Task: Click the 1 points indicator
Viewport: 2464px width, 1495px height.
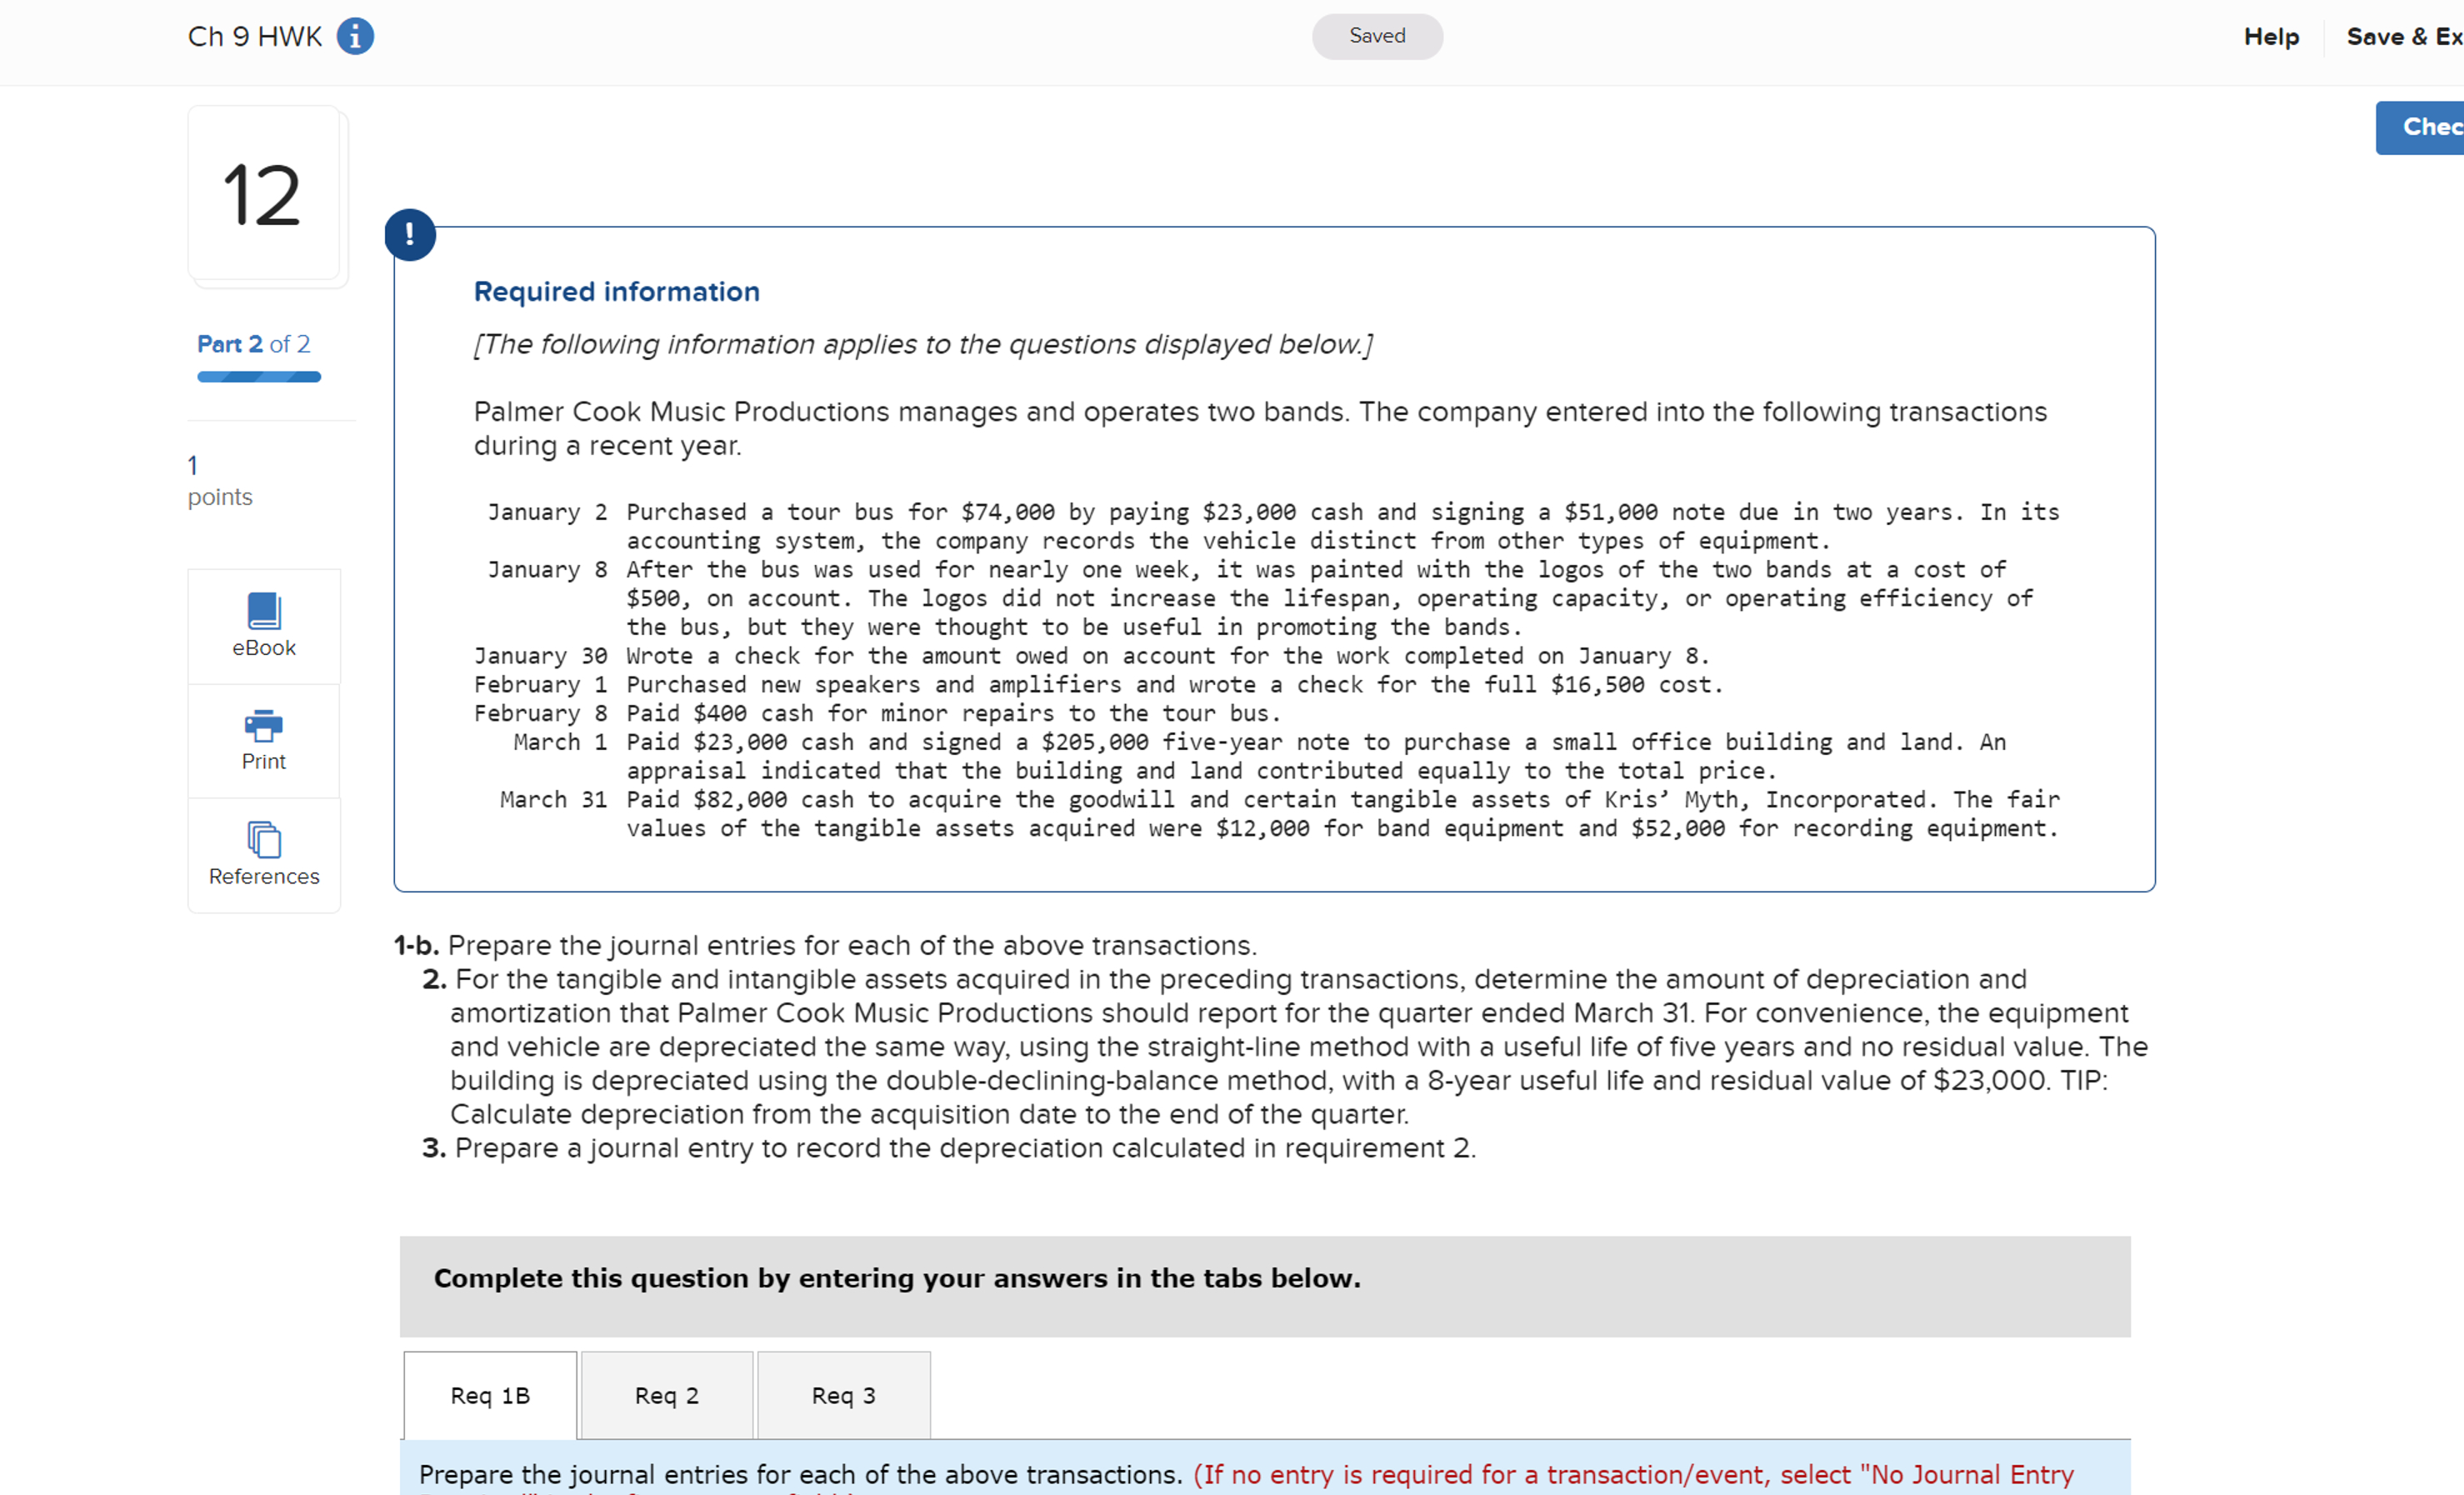Action: [219, 481]
